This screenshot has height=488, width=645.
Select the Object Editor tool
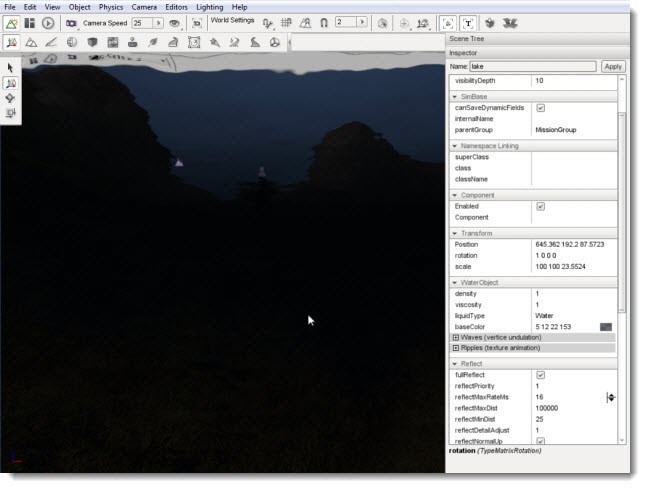pos(12,42)
